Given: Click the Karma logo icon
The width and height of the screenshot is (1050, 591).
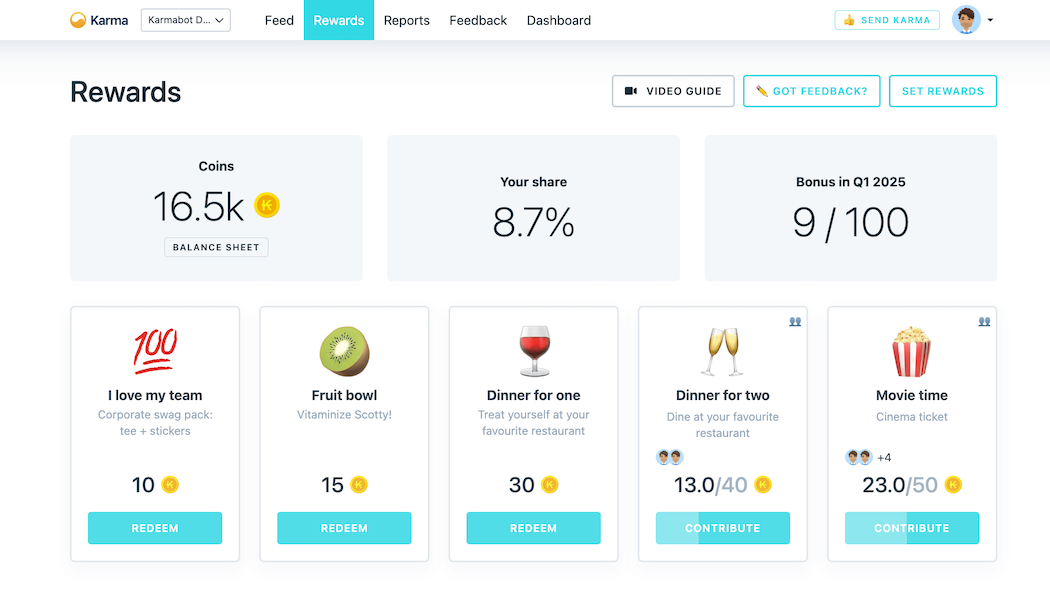Looking at the screenshot, I should (78, 20).
